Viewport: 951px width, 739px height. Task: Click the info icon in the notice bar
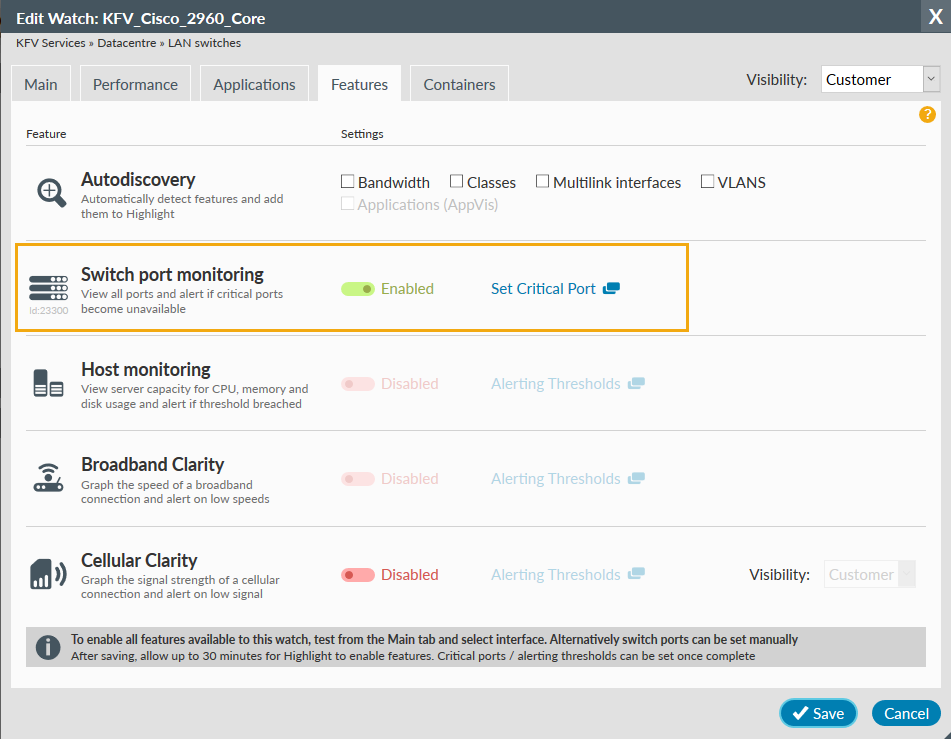coord(48,646)
